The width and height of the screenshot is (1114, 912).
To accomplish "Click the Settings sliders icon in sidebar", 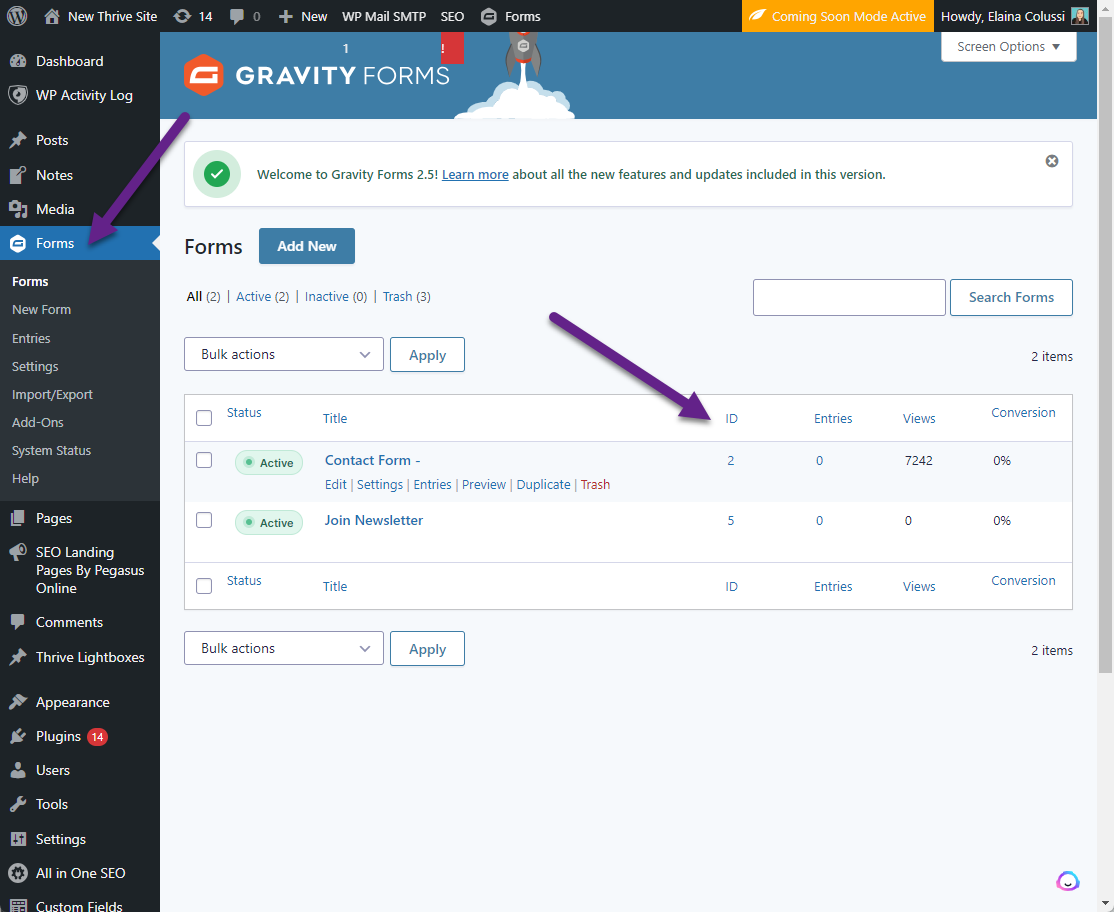I will [x=18, y=839].
